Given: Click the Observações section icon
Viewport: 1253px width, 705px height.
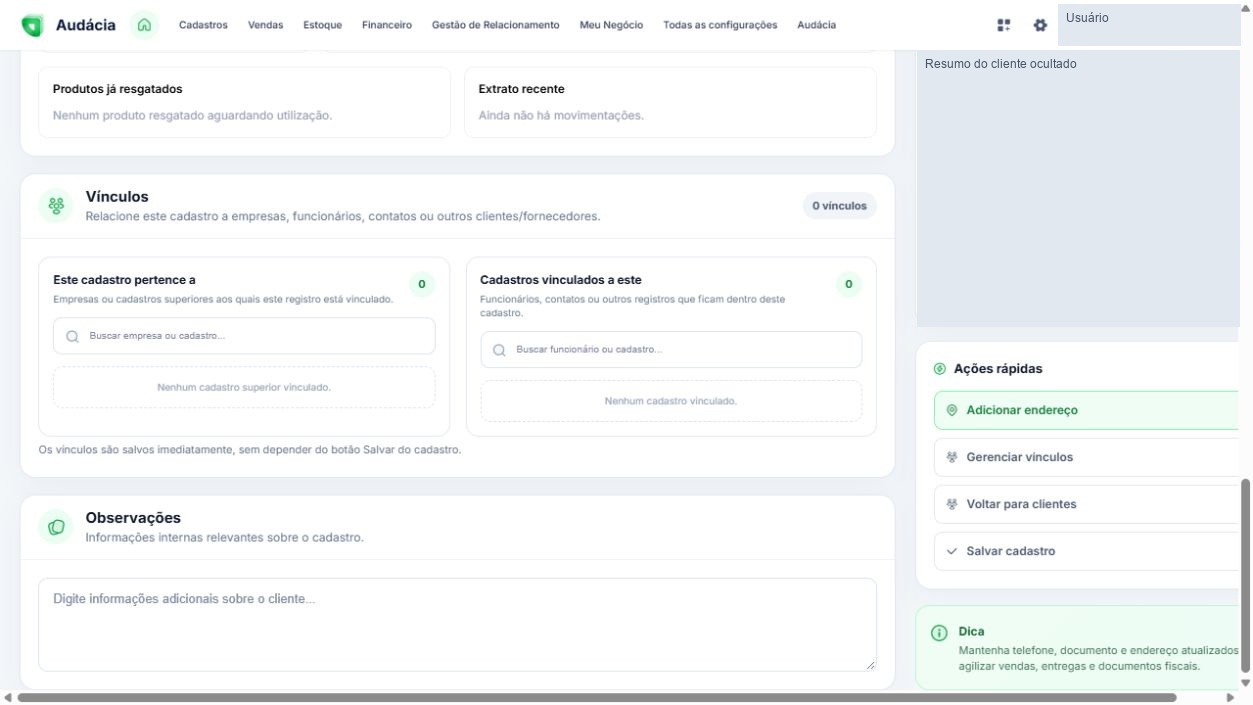Looking at the screenshot, I should coord(56,527).
